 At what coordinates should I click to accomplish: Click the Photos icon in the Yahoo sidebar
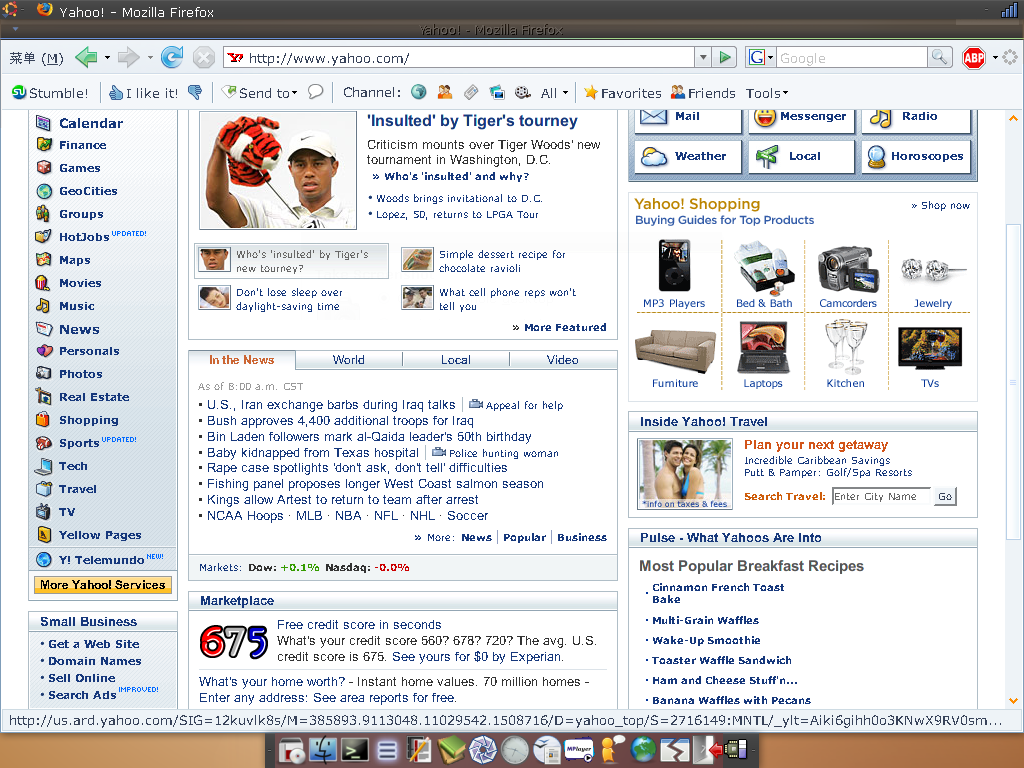point(44,374)
